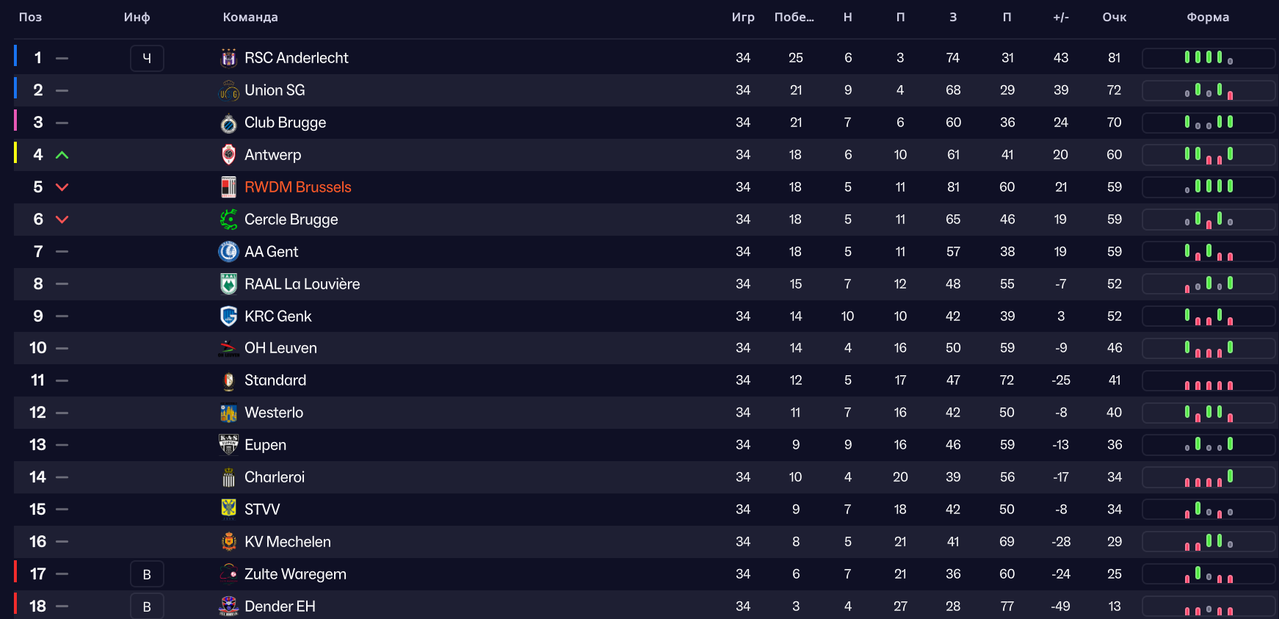This screenshot has height=619, width=1279.
Task: Open the Standard team page
Action: [x=275, y=380]
